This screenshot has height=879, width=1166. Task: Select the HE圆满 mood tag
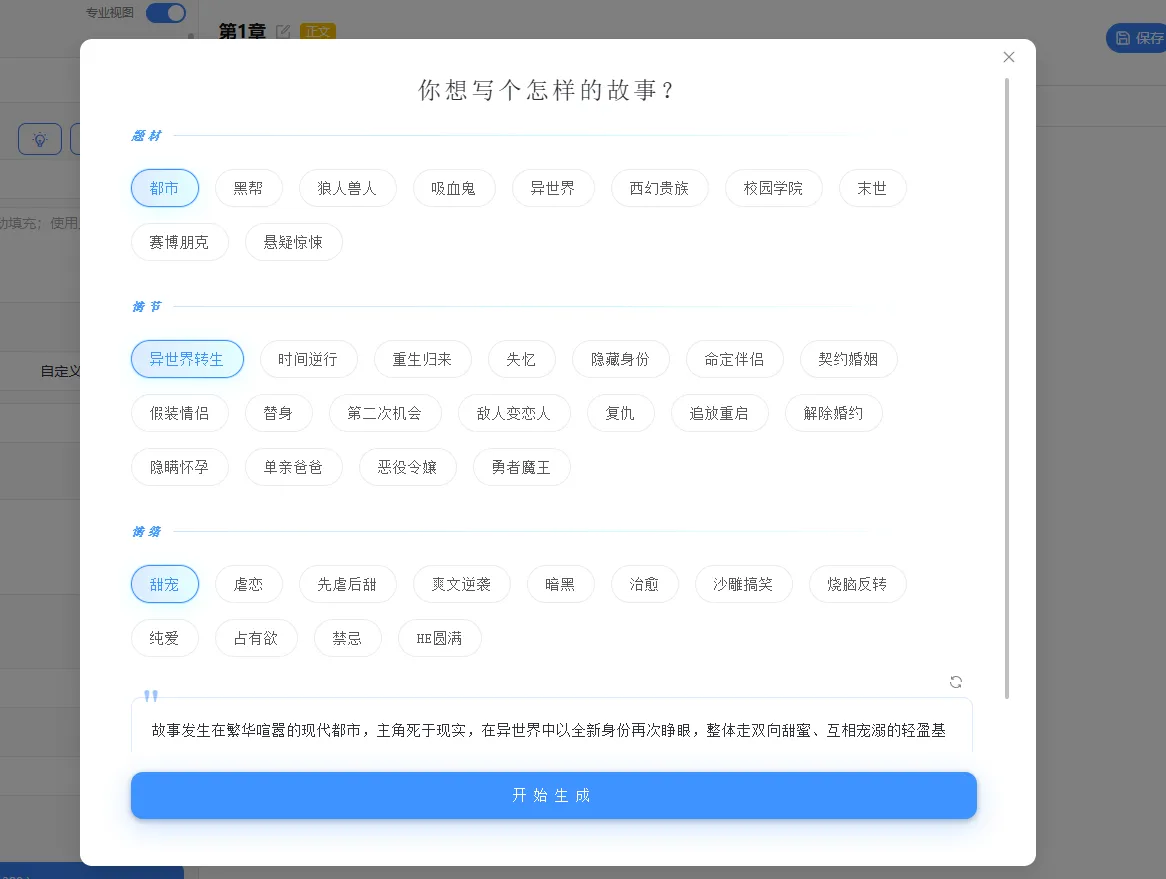[x=439, y=638]
